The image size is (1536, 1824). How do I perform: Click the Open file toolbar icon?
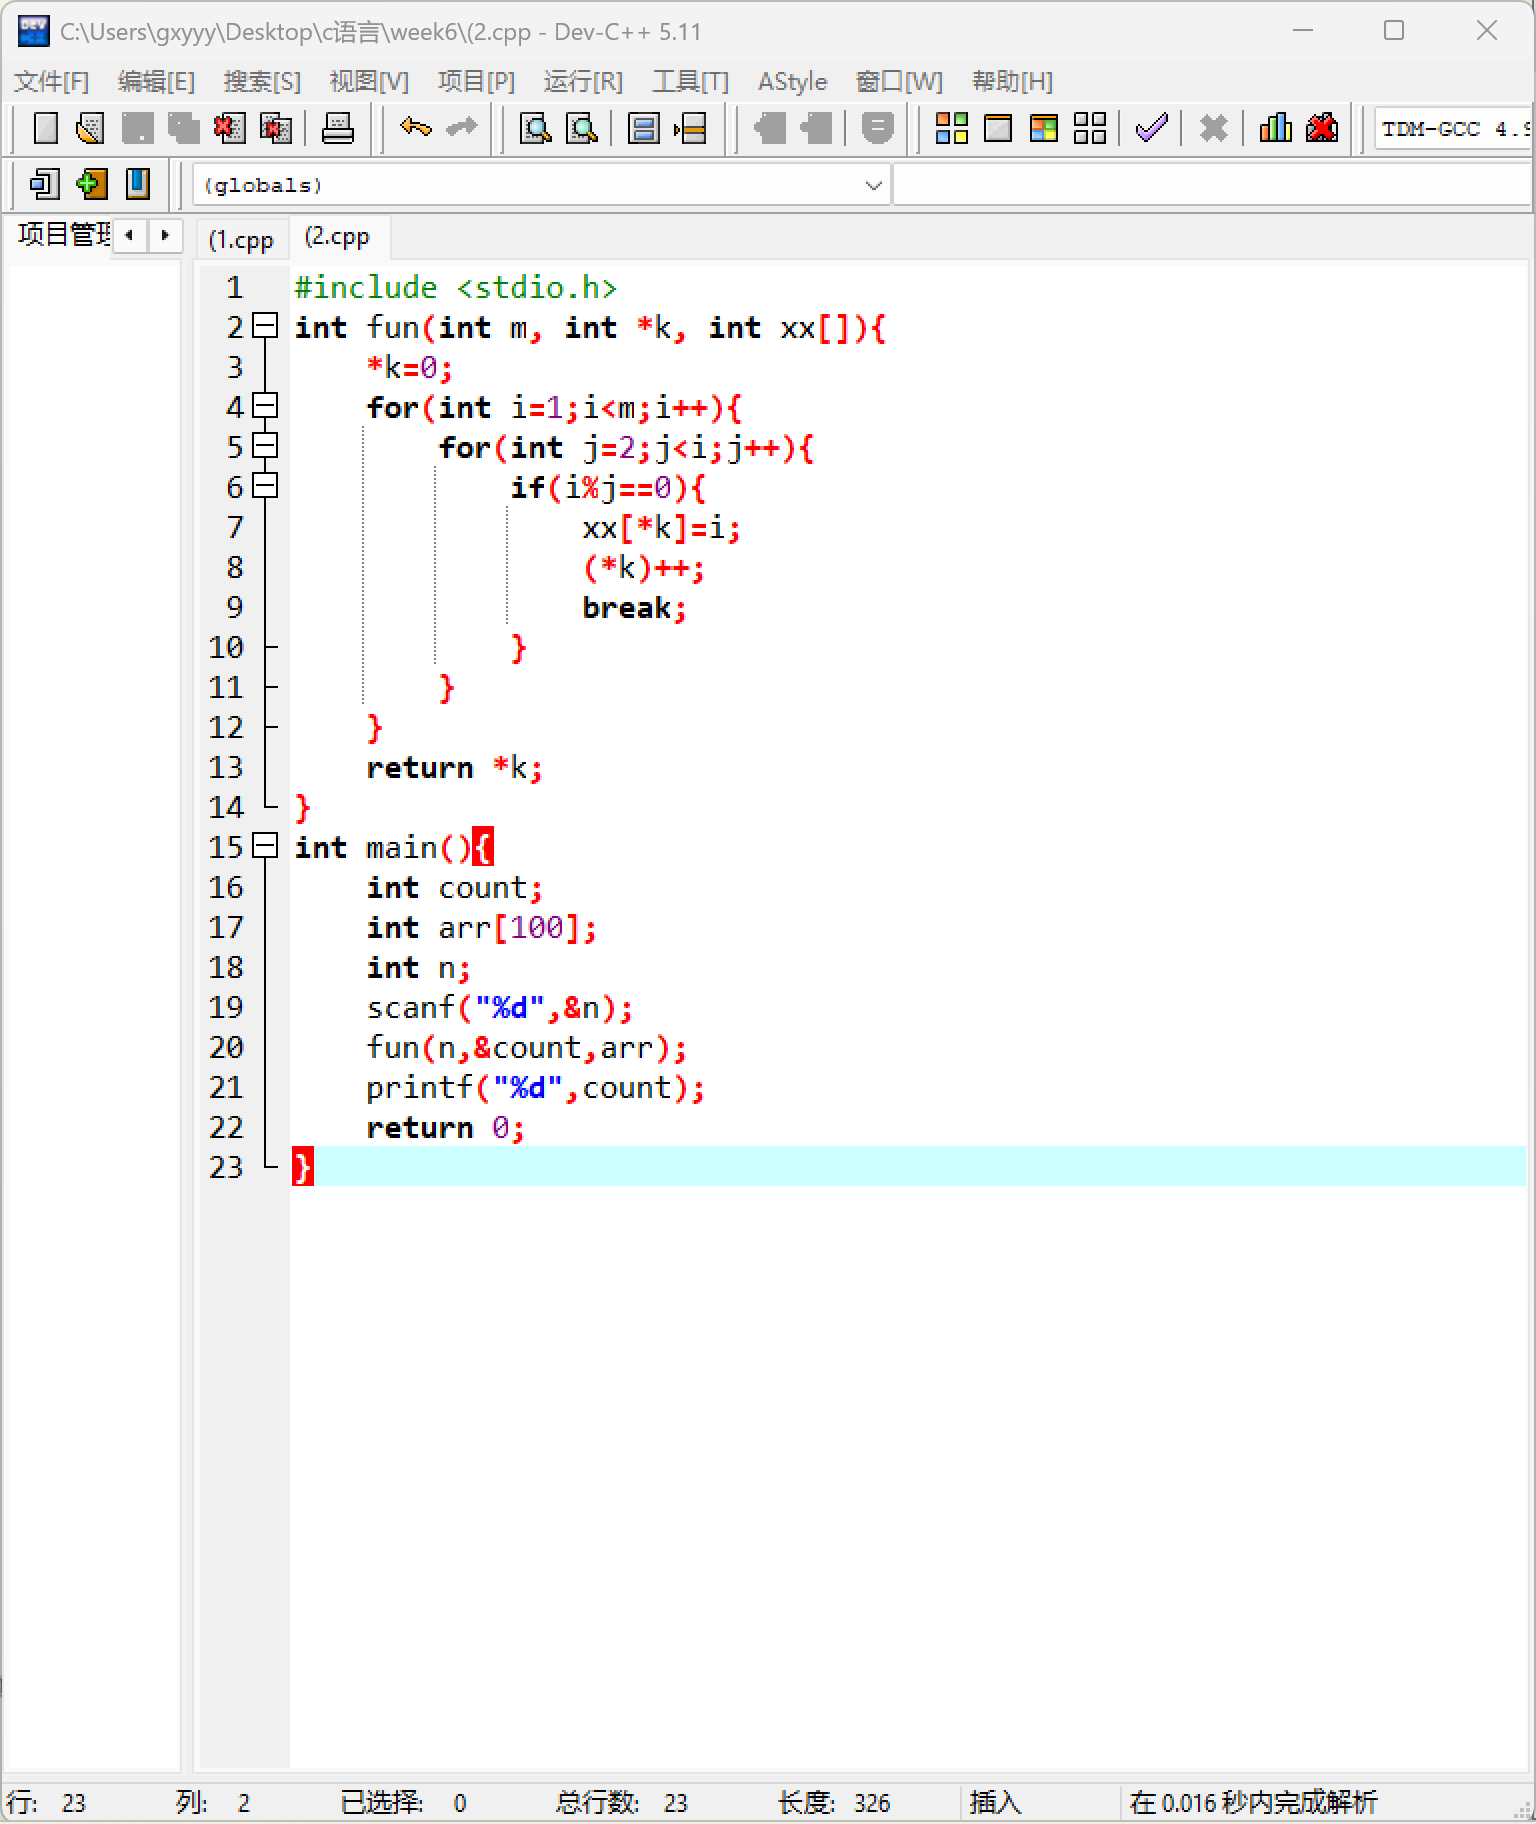(91, 128)
